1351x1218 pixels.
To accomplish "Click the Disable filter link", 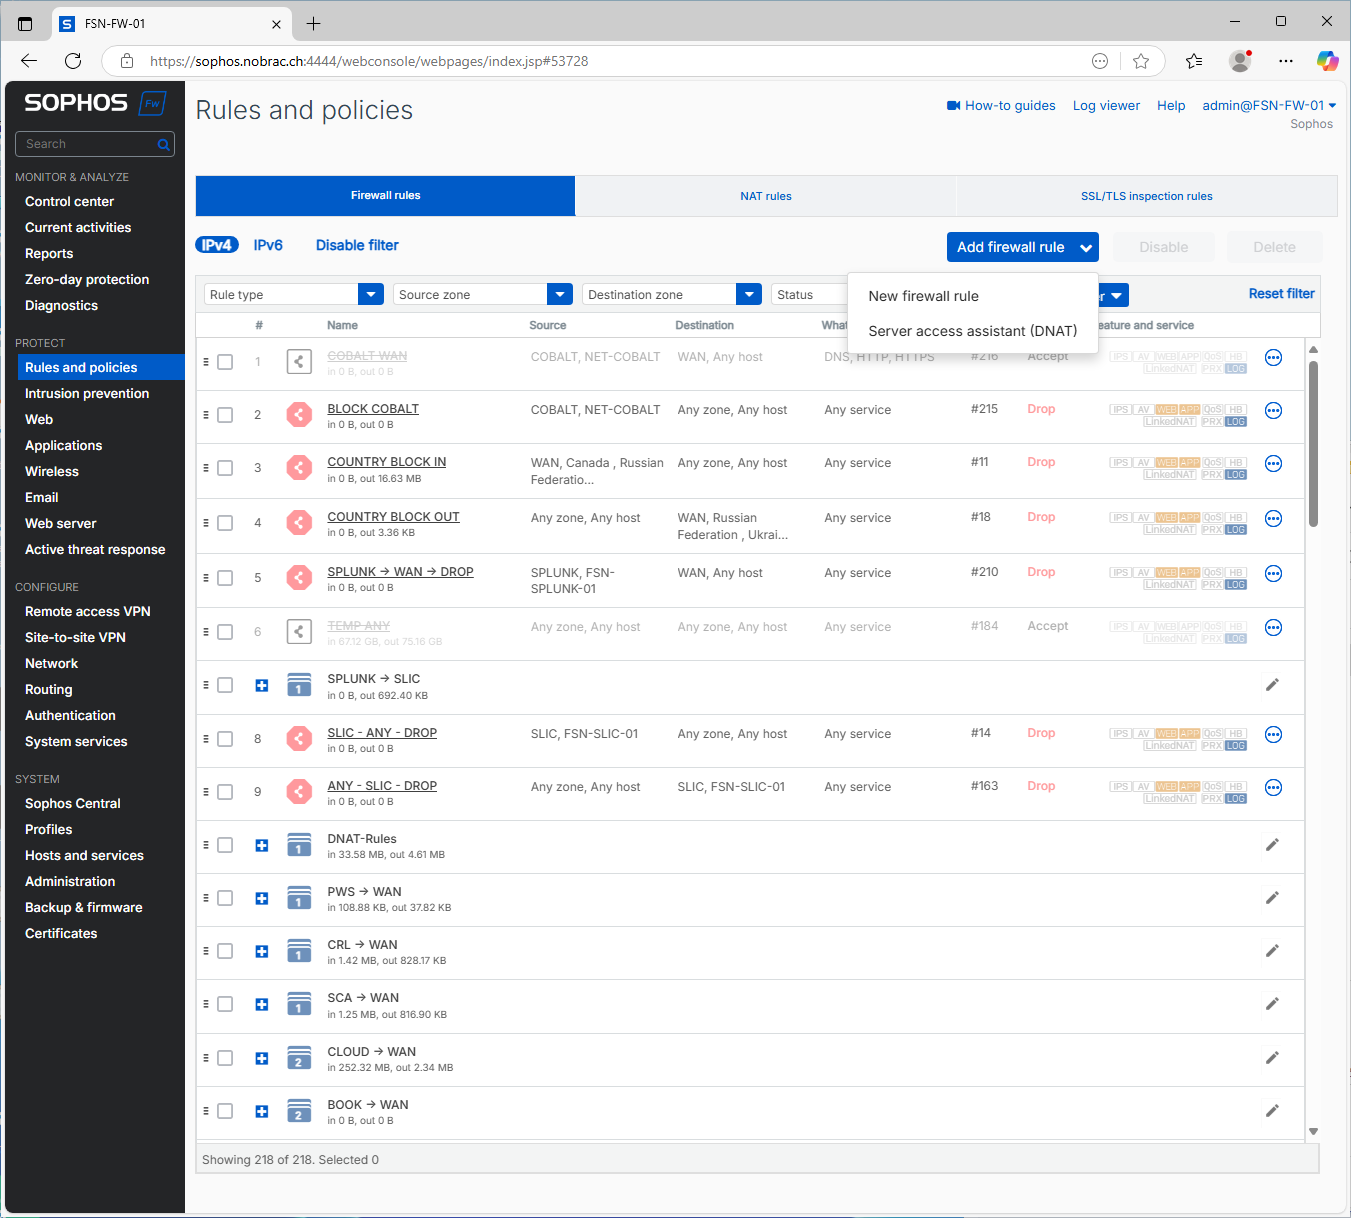I will coord(357,245).
